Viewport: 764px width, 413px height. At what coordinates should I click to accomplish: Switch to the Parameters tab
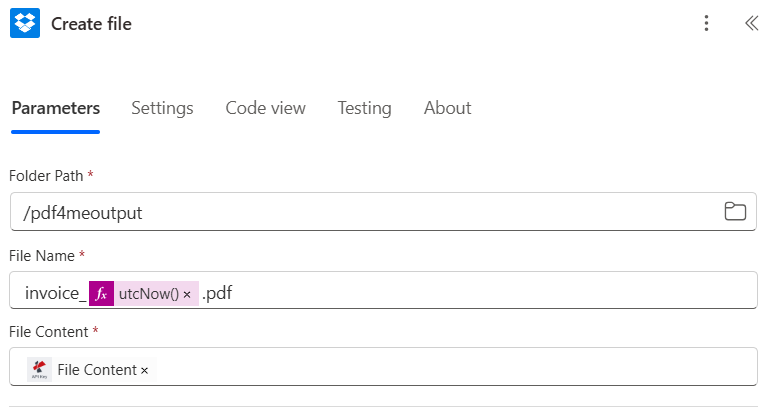pos(56,108)
